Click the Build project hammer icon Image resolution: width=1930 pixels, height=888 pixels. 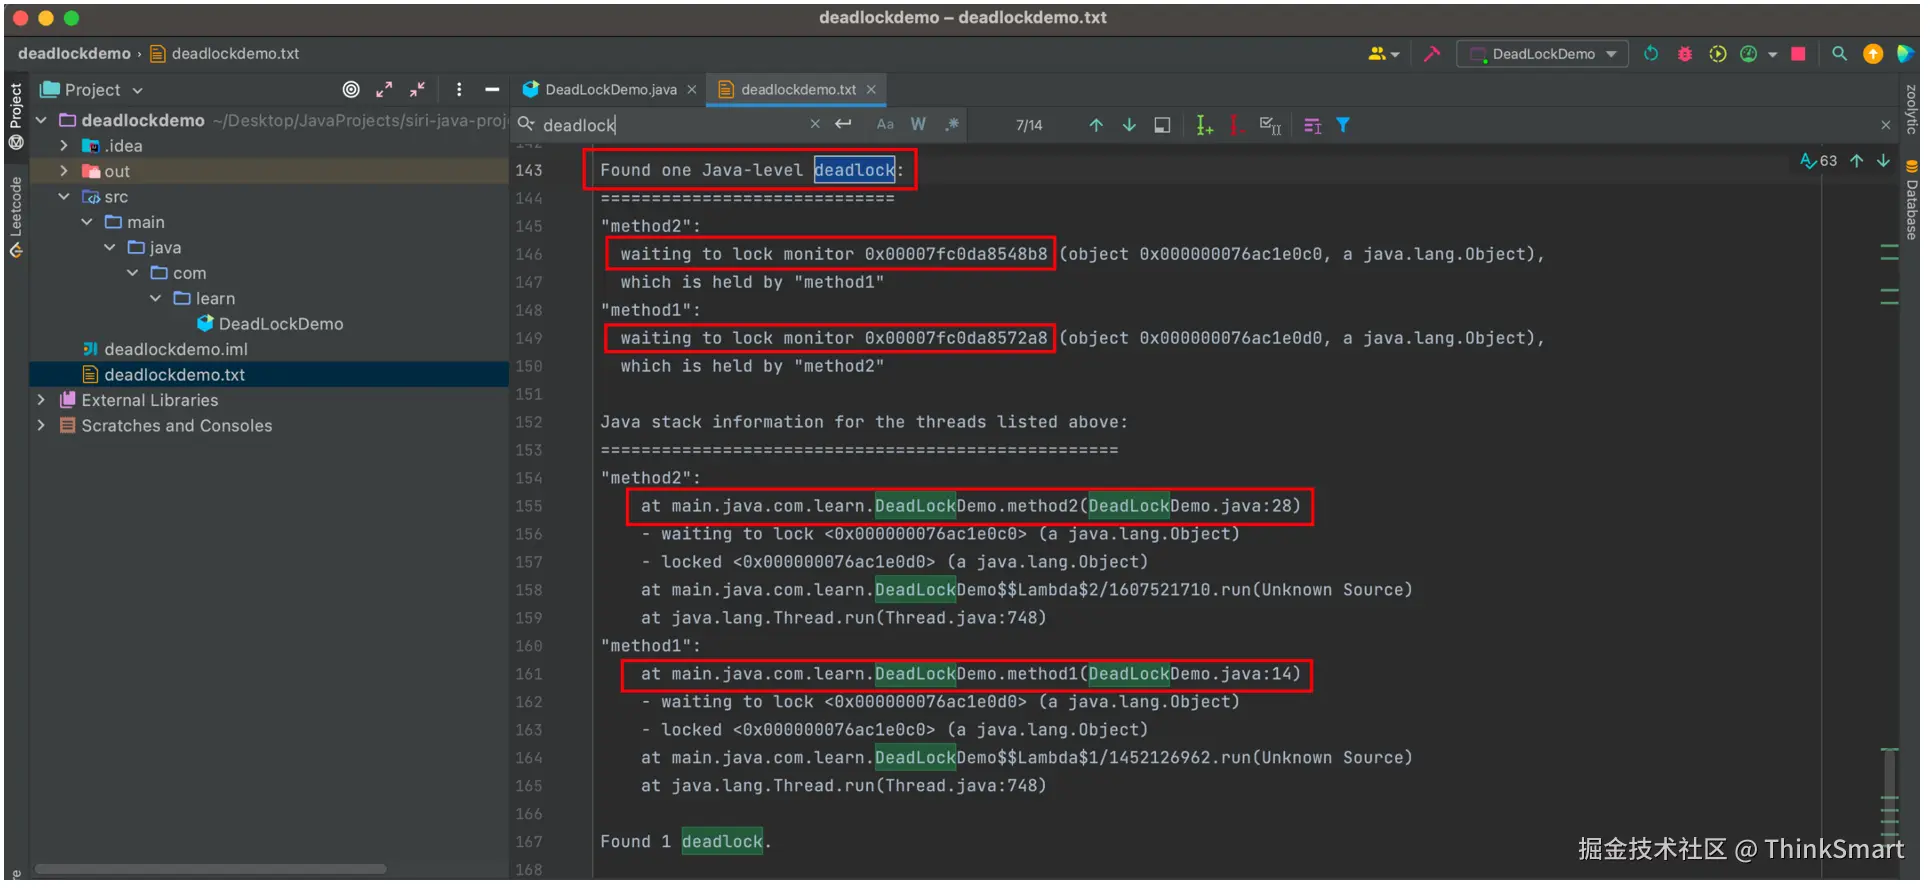tap(1432, 54)
